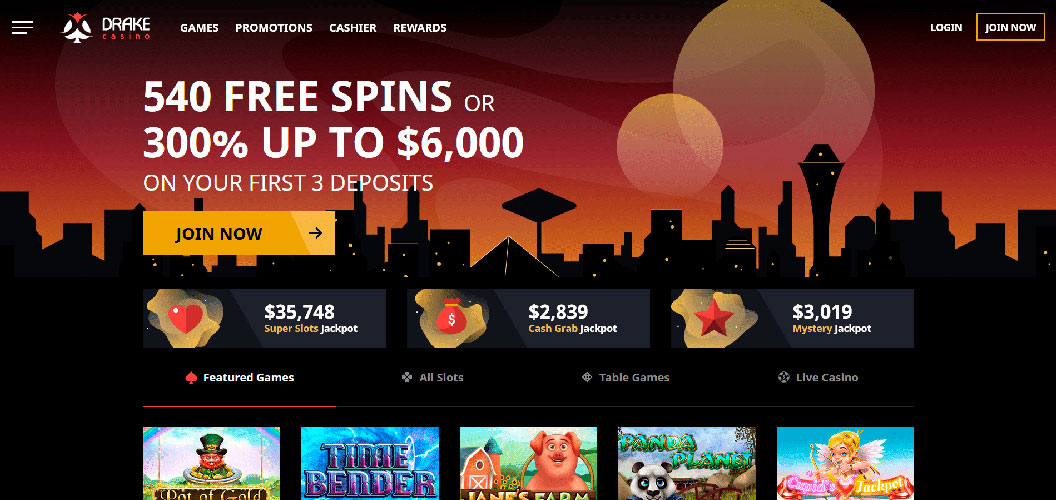The image size is (1056, 500).
Task: Click the spade icon beside Featured Games
Action: pos(191,377)
